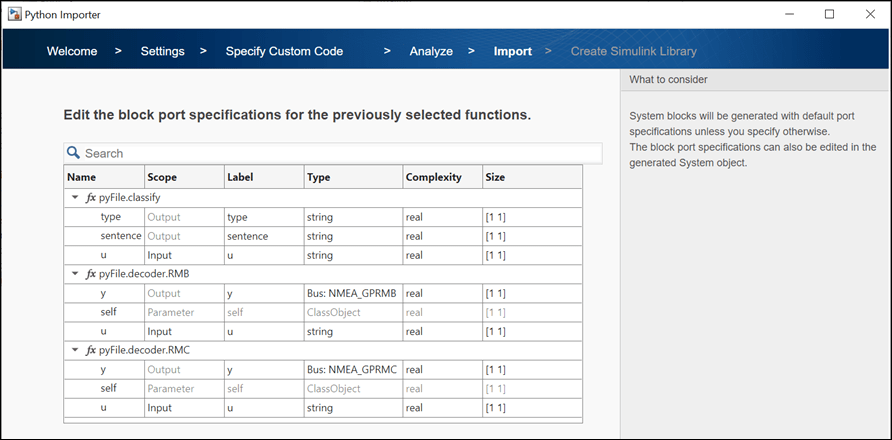Go to the Welcome step
The height and width of the screenshot is (440, 892).
pos(72,51)
